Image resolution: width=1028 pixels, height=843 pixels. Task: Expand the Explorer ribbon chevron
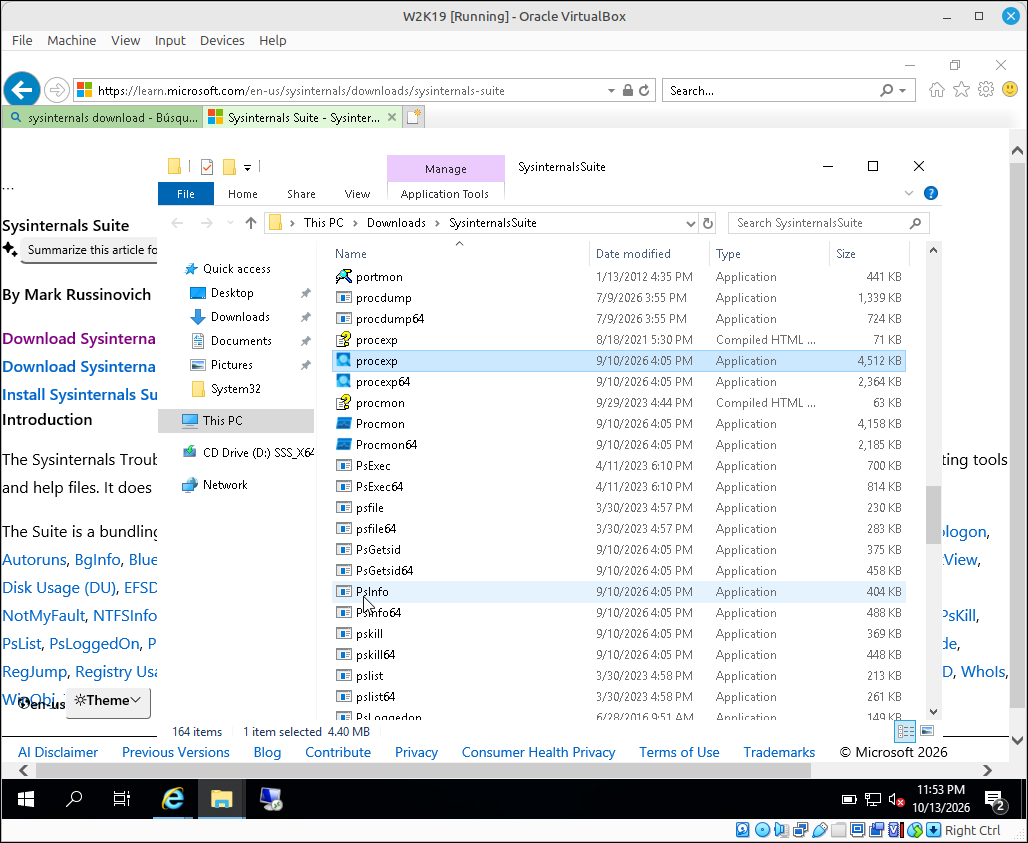(x=909, y=193)
